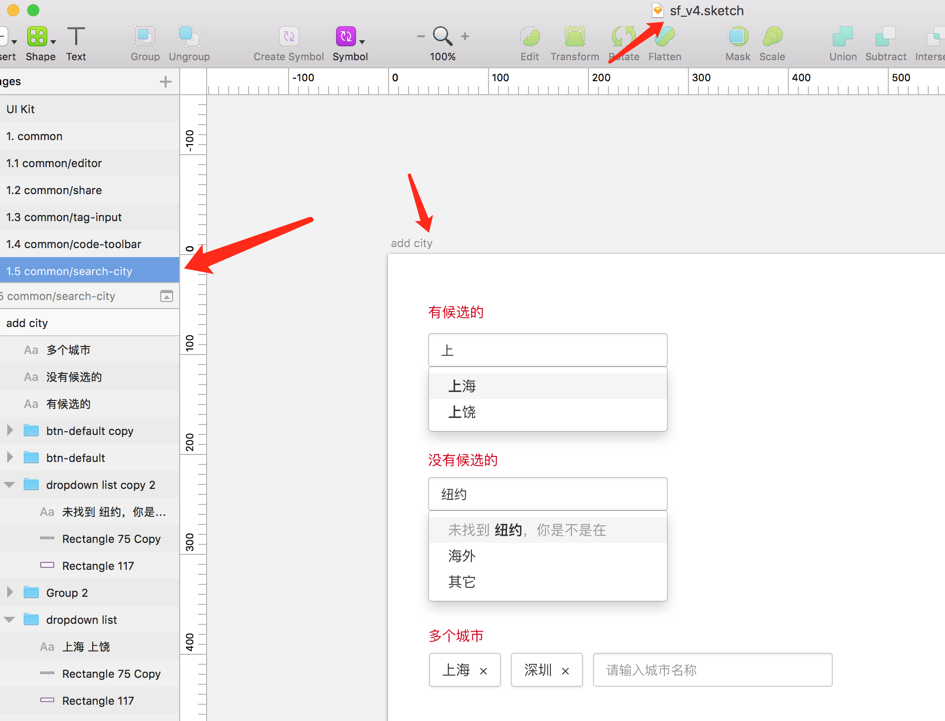This screenshot has height=721, width=945.
Task: Expand the btn-default copy group
Action: click(x=10, y=431)
